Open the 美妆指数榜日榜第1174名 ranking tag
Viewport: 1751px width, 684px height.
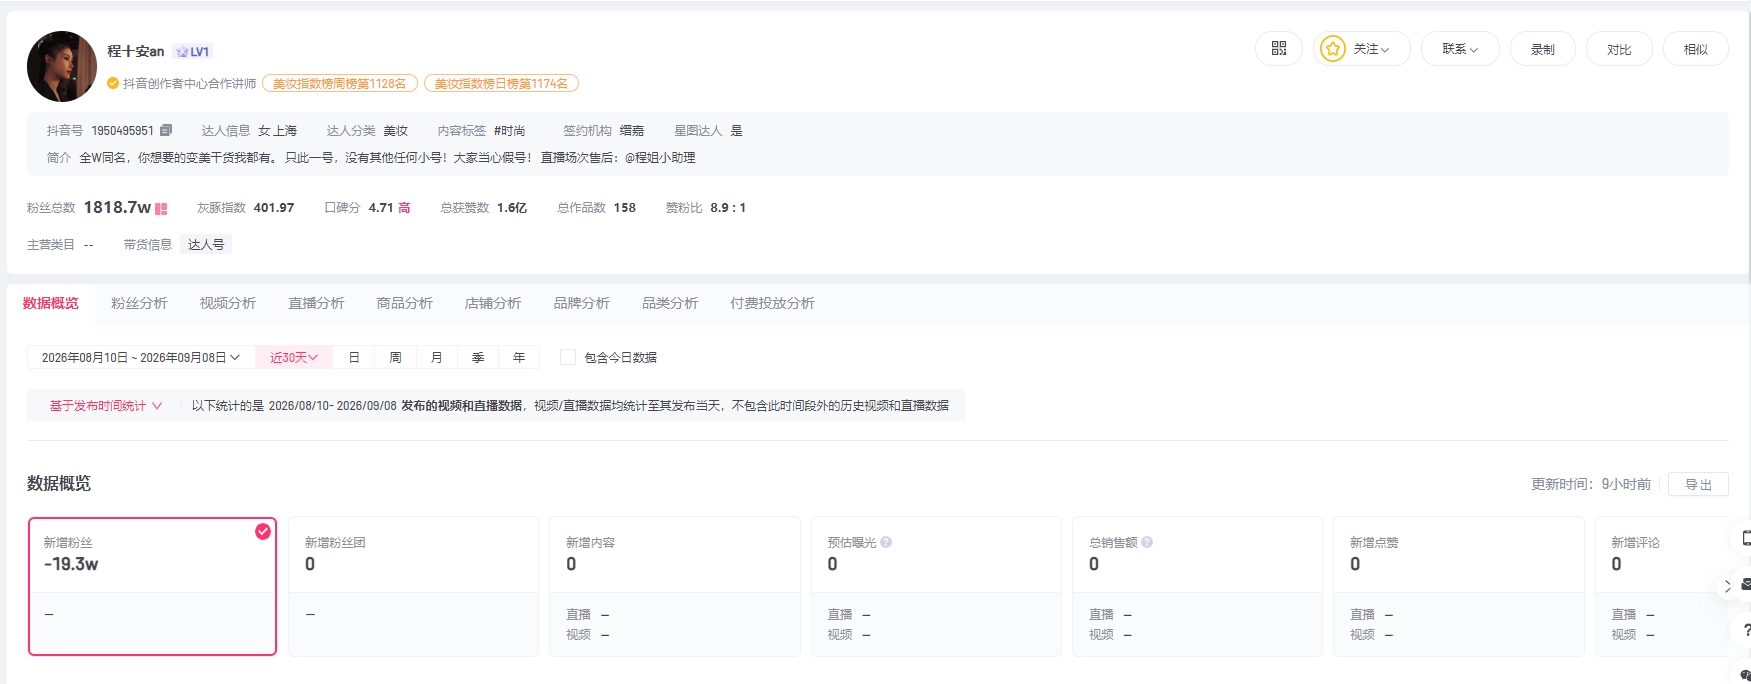tap(501, 84)
